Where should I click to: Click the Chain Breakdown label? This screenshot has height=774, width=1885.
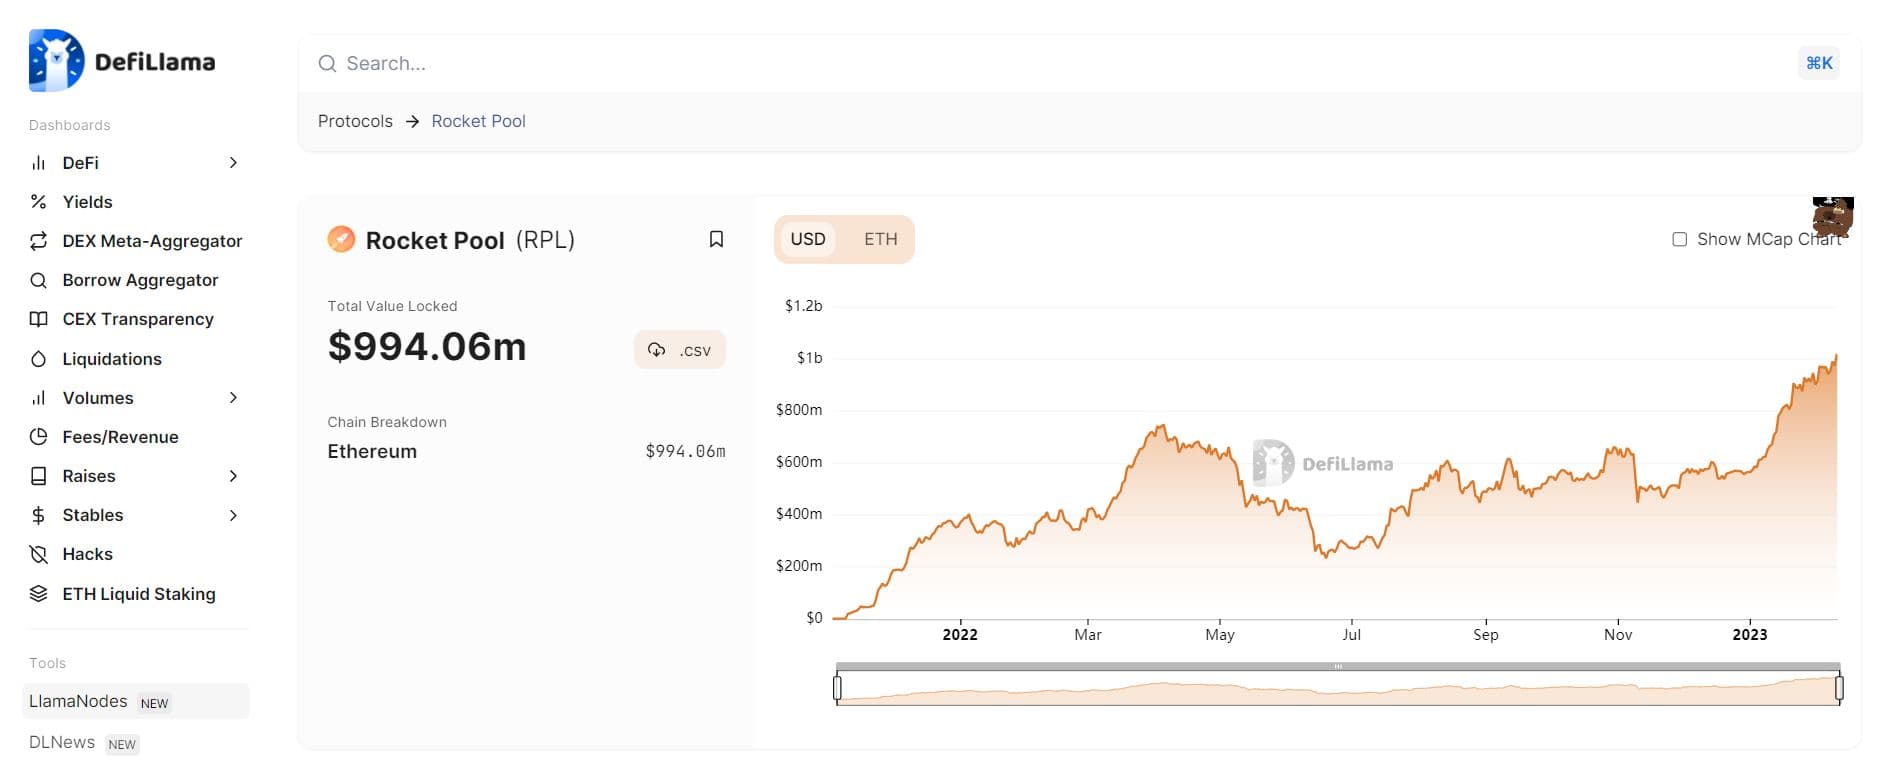(x=387, y=422)
